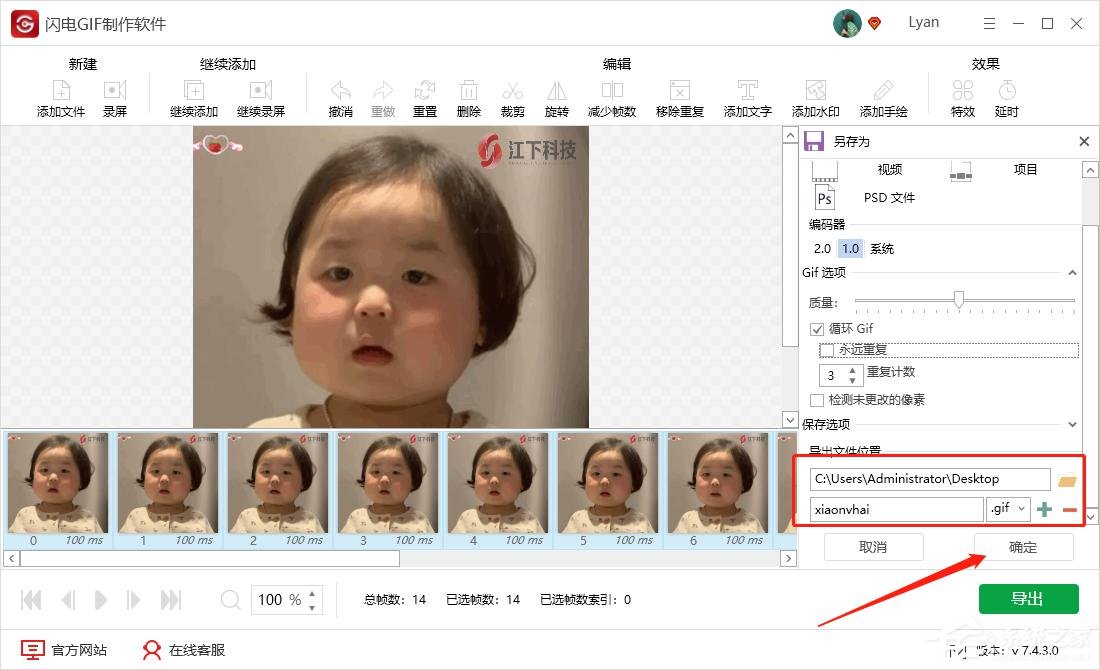Enable the 永远重复 repeat forever checkbox
The width and height of the screenshot is (1100, 670).
coord(827,349)
